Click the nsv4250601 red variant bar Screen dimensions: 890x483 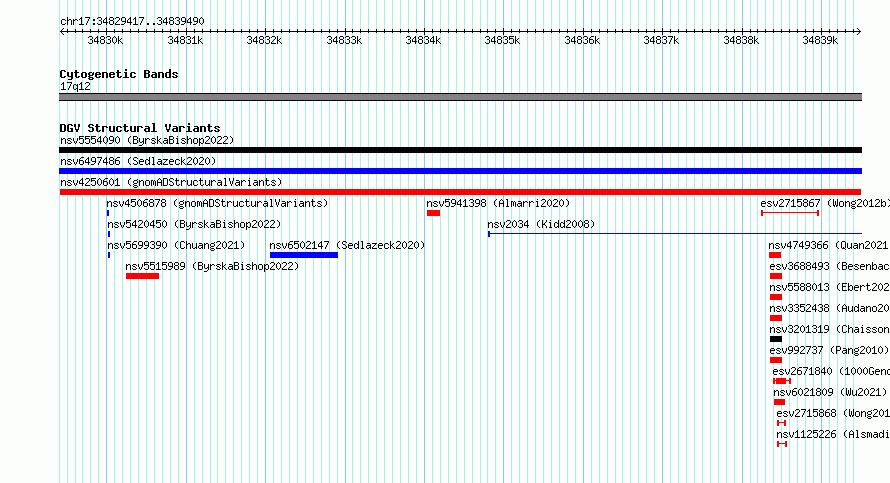460,192
